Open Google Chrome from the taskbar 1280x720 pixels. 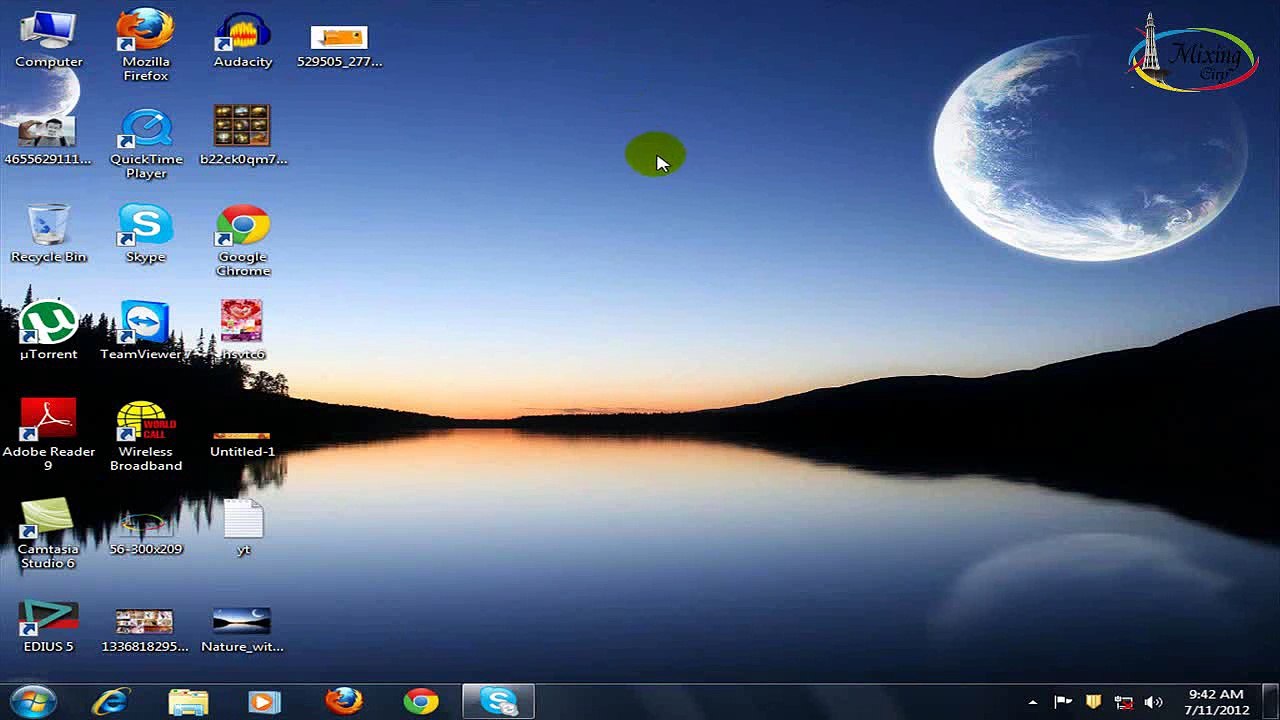(x=421, y=701)
